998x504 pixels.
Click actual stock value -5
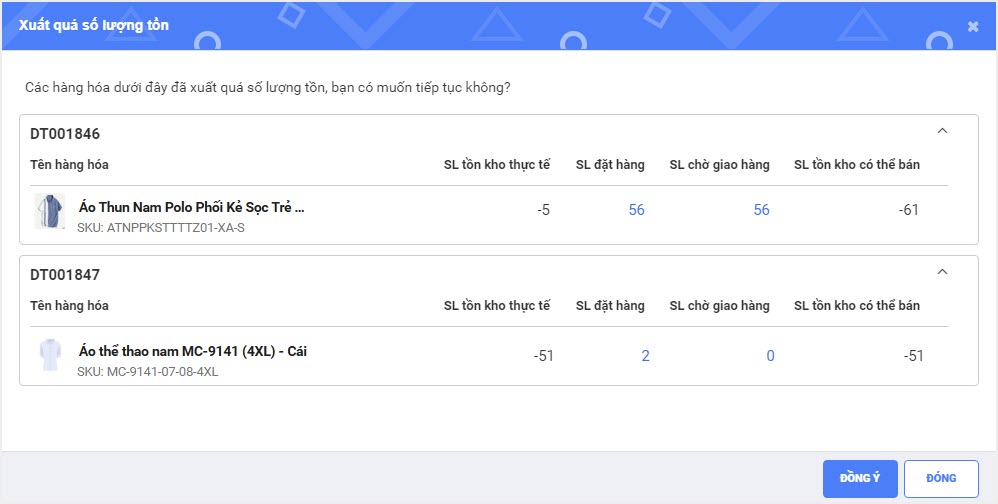(x=541, y=210)
